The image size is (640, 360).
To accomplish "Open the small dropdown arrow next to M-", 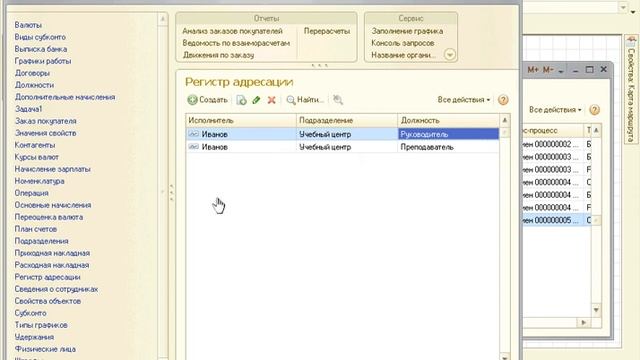I will pyautogui.click(x=561, y=71).
